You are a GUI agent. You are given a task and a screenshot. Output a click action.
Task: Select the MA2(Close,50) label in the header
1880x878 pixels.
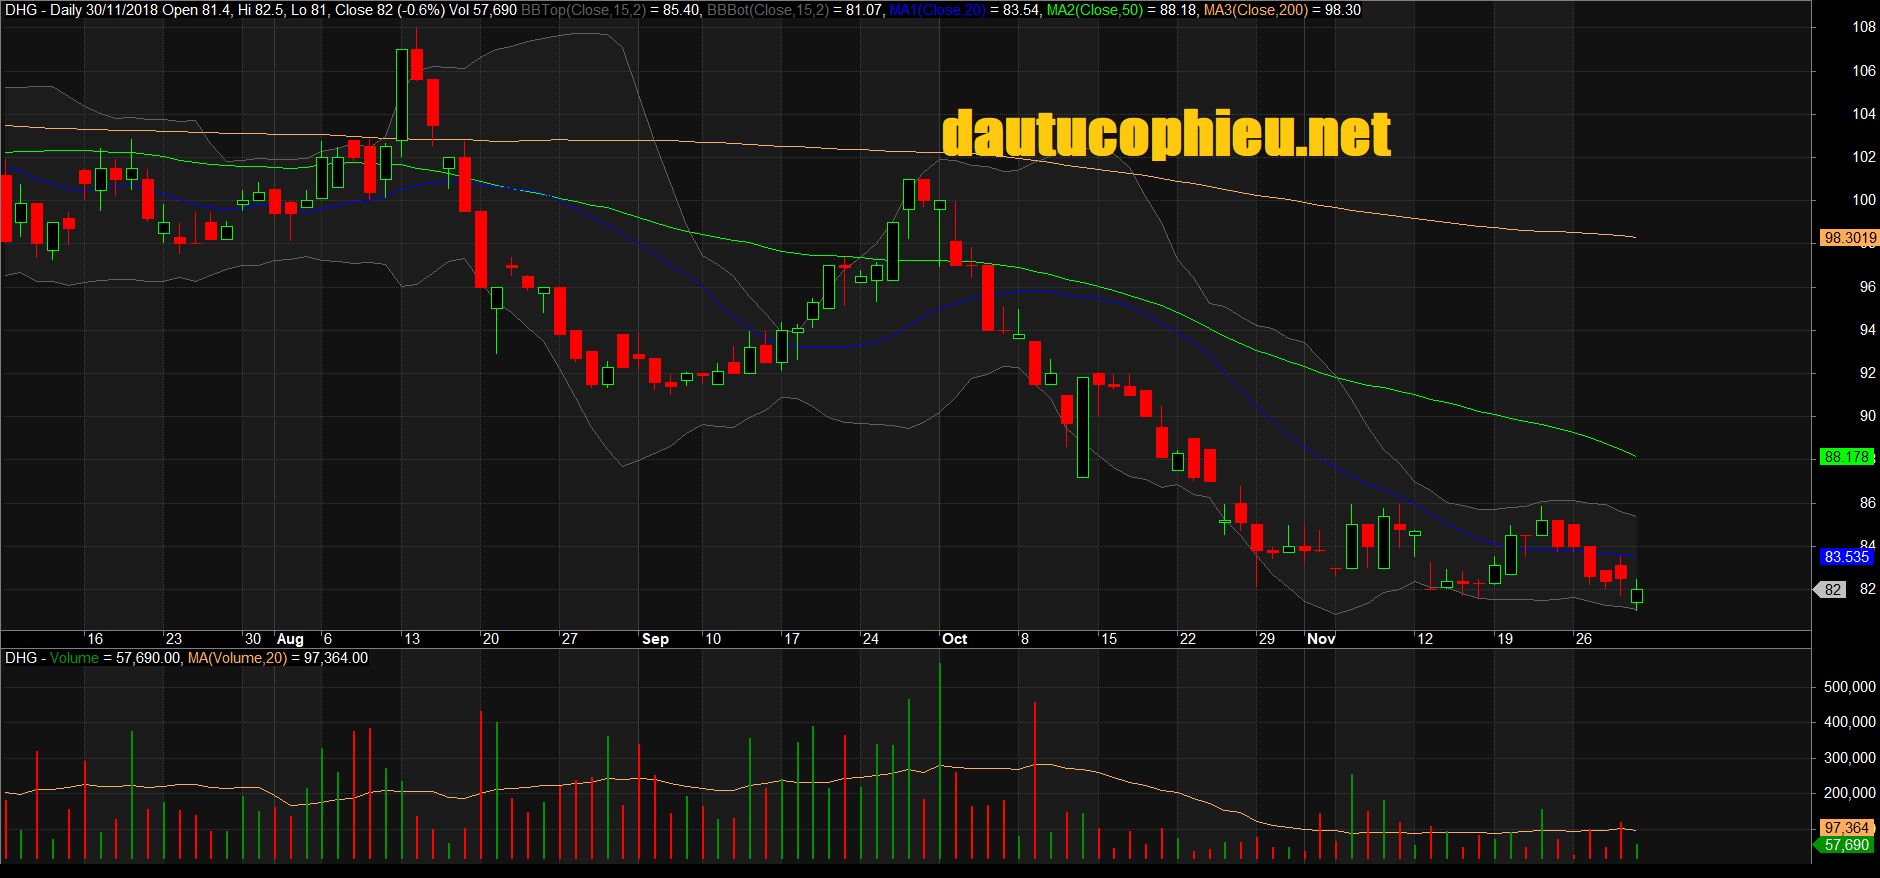click(1094, 10)
